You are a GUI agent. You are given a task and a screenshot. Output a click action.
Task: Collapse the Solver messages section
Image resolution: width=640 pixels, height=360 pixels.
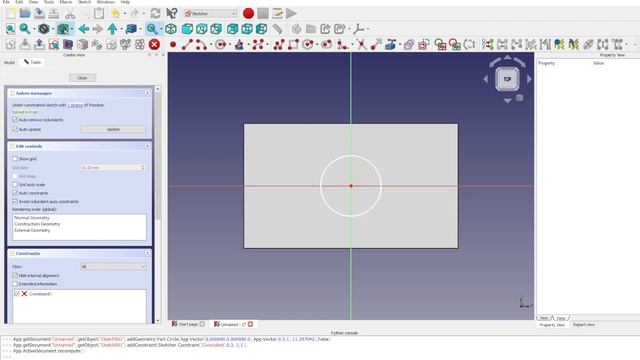click(x=147, y=93)
